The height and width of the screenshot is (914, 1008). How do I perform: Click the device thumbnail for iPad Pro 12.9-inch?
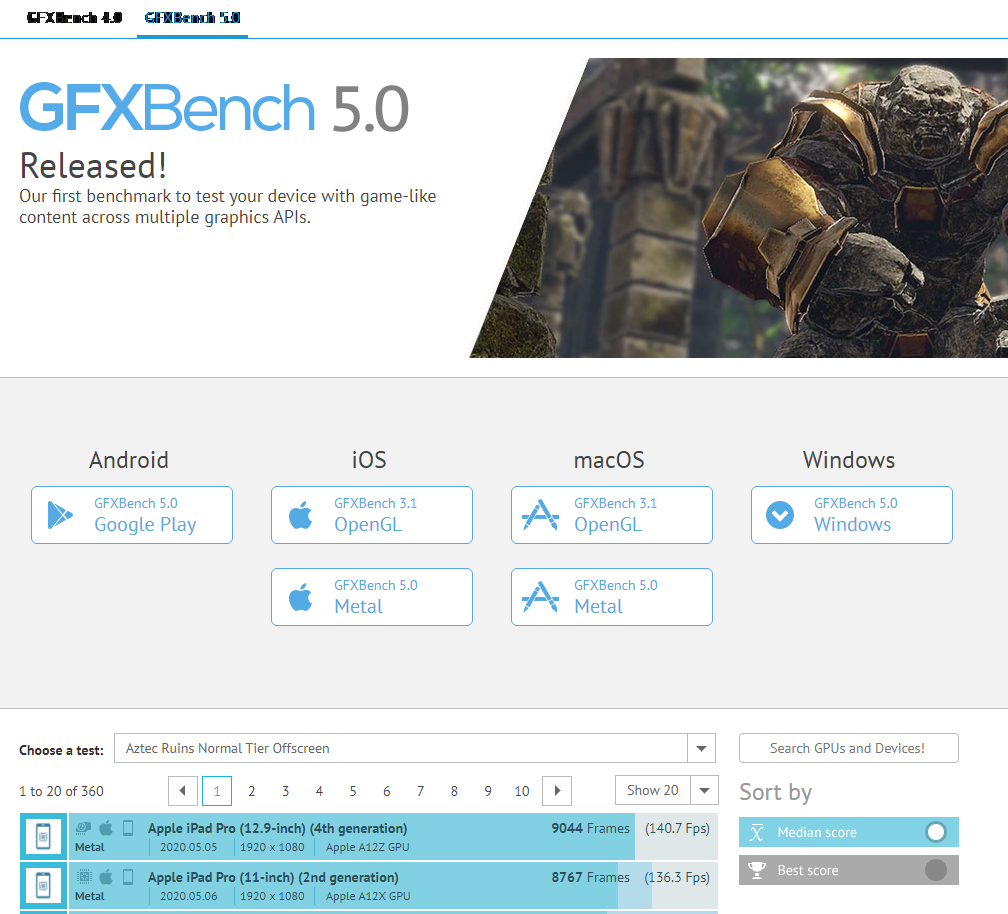click(x=43, y=836)
